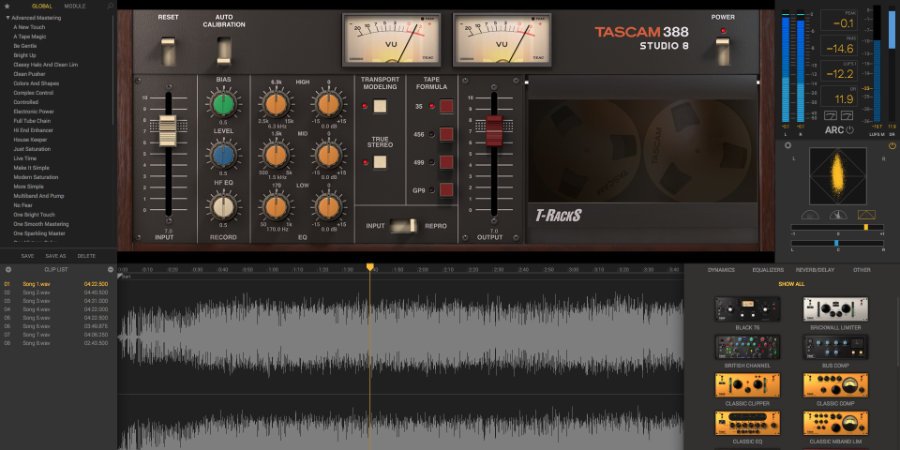The width and height of the screenshot is (900, 450).
Task: Open the EQUALIZERS module category
Action: [x=768, y=270]
